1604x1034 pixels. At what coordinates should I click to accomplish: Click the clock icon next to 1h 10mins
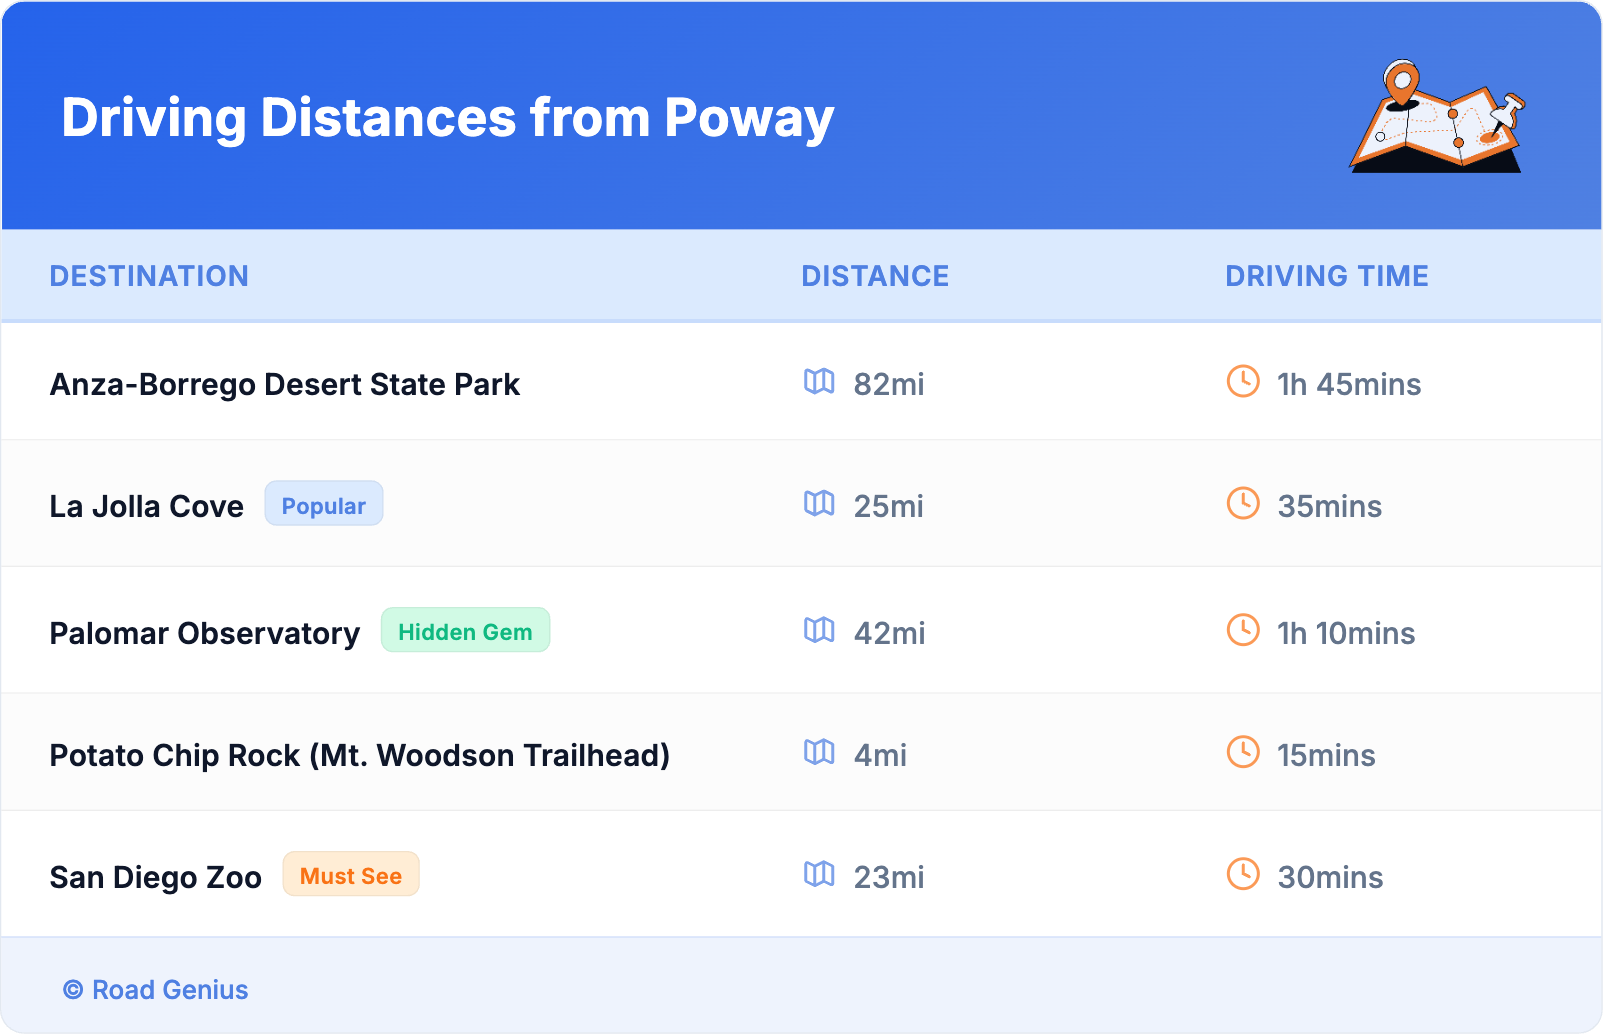point(1243,630)
